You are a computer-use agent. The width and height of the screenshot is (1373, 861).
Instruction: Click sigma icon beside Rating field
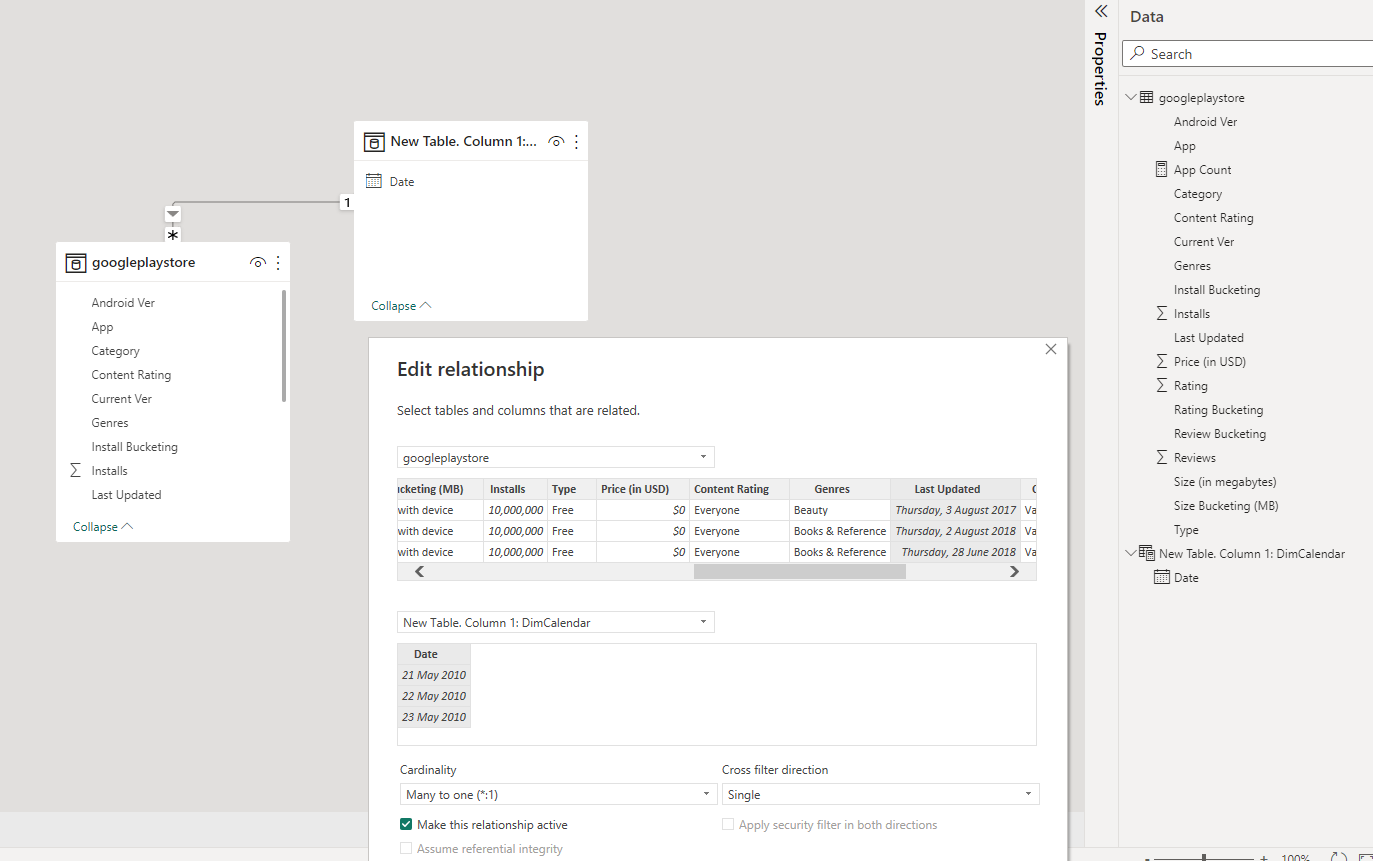pyautogui.click(x=1161, y=385)
